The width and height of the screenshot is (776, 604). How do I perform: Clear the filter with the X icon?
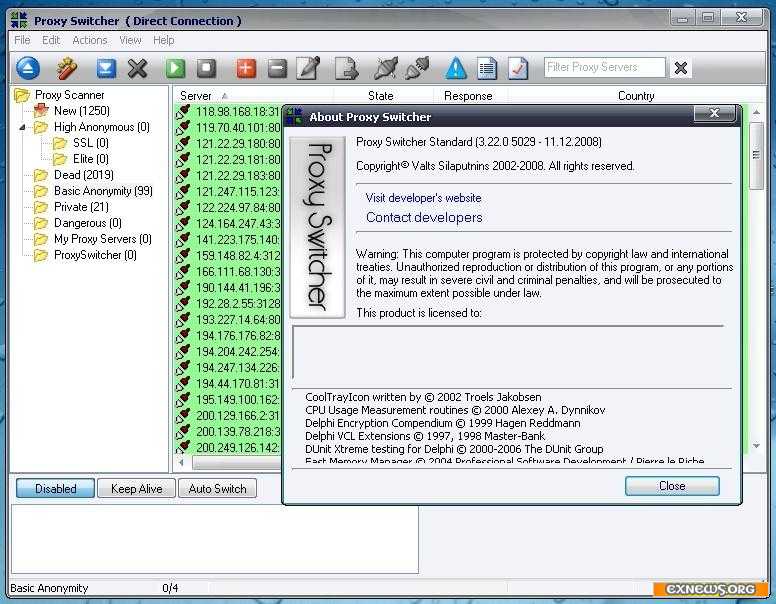pyautogui.click(x=681, y=68)
